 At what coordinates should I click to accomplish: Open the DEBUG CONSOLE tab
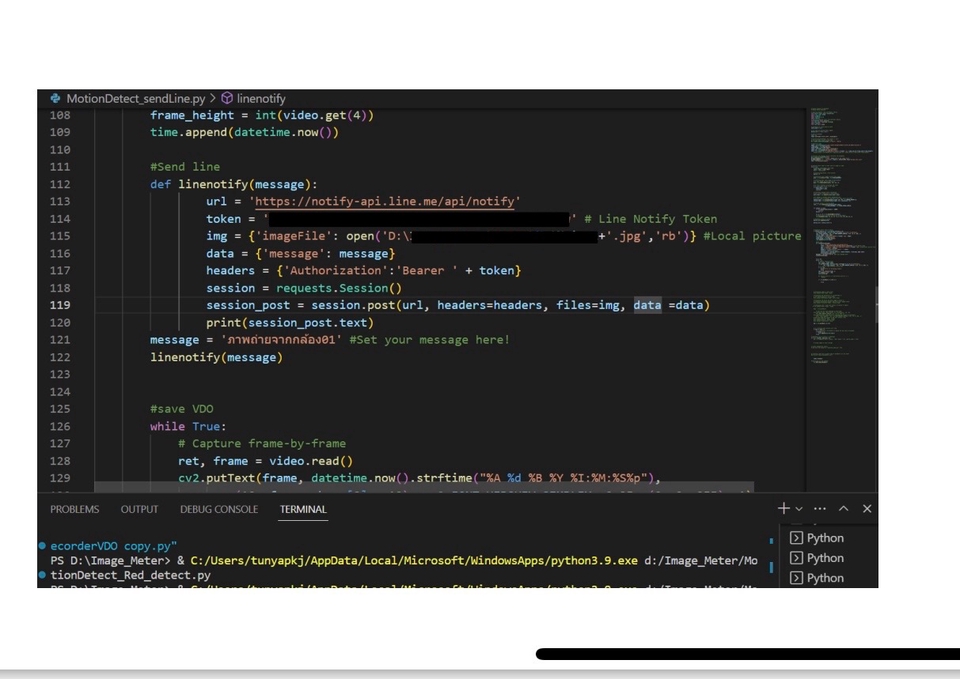[219, 509]
